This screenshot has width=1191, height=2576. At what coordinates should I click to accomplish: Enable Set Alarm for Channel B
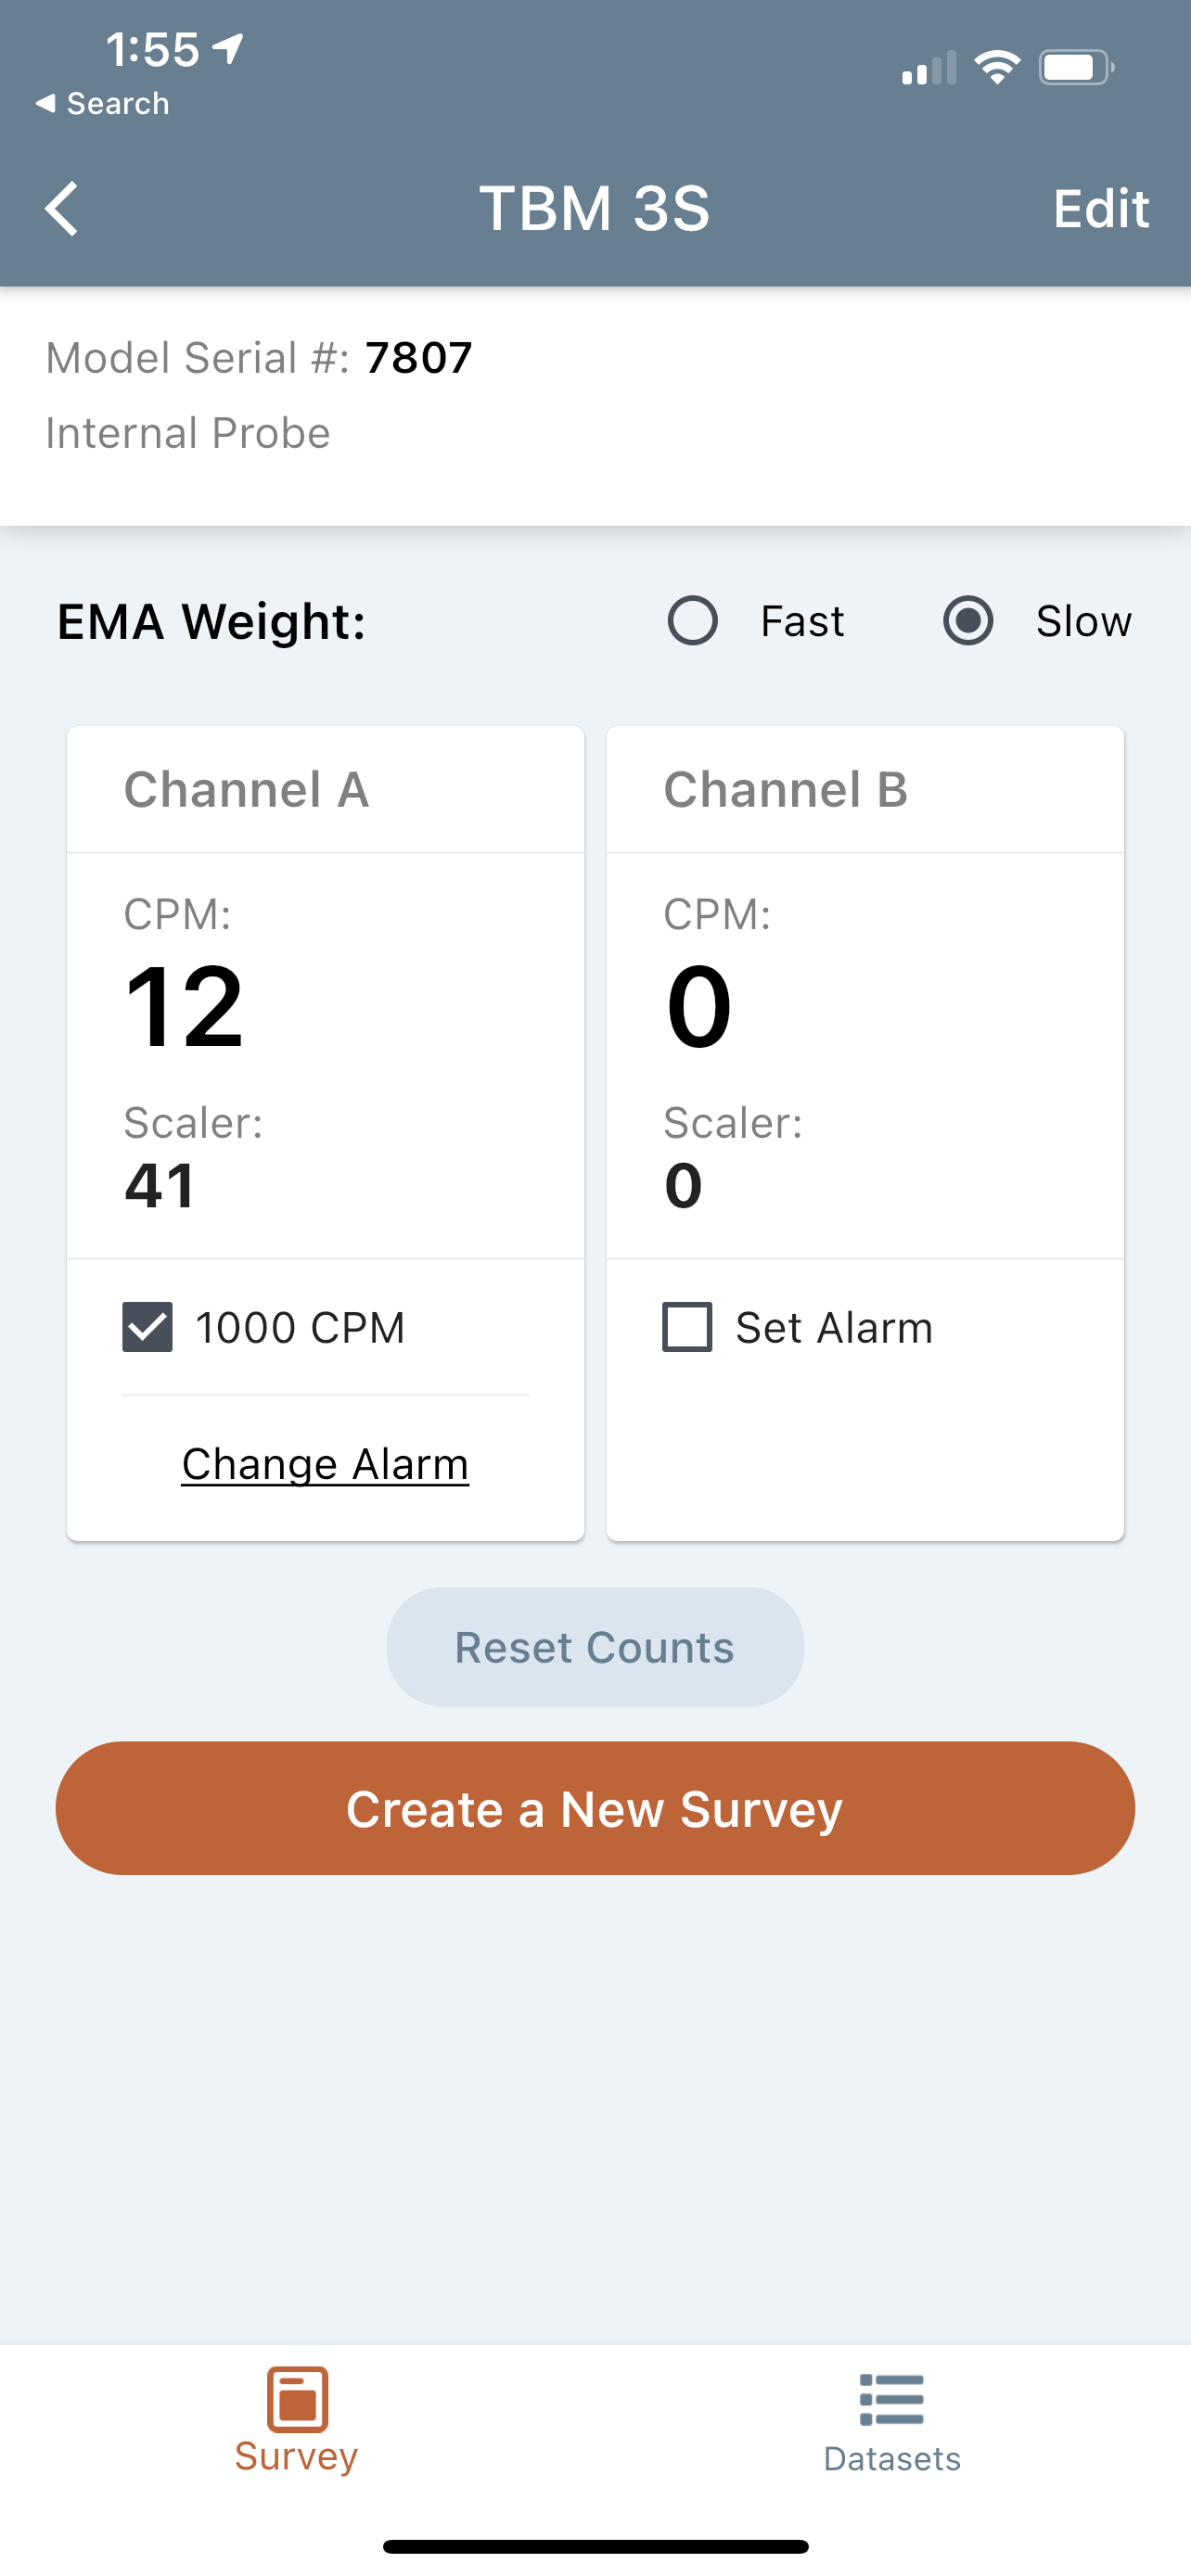click(x=688, y=1327)
